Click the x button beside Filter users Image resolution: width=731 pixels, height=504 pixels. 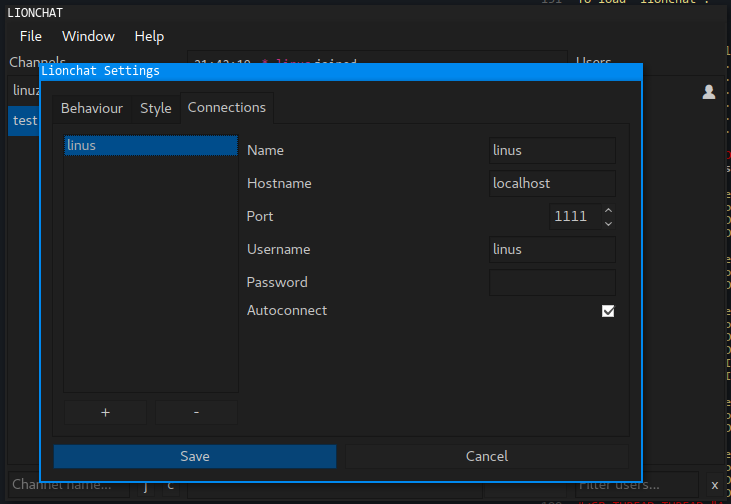(715, 485)
